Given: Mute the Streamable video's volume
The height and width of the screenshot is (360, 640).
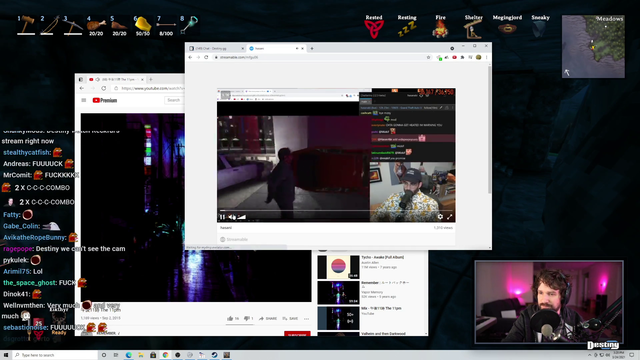Looking at the screenshot, I should coord(232,217).
